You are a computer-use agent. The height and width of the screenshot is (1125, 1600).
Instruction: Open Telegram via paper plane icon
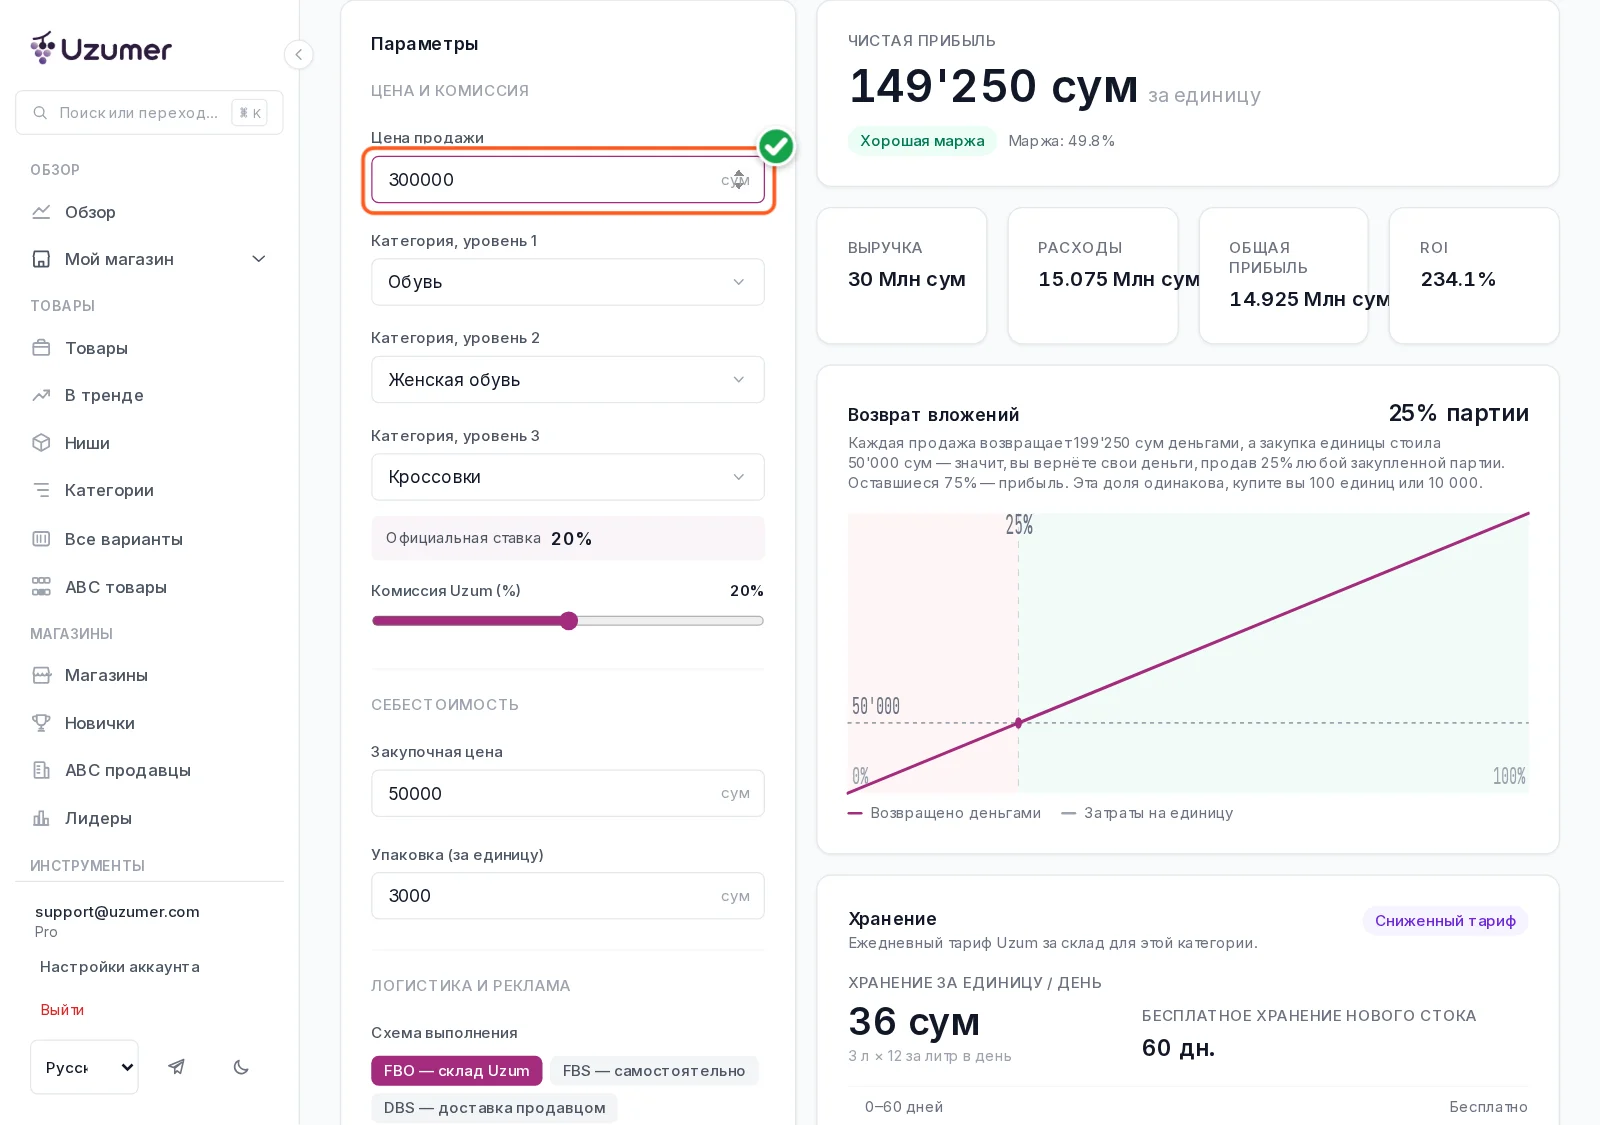[x=176, y=1067]
